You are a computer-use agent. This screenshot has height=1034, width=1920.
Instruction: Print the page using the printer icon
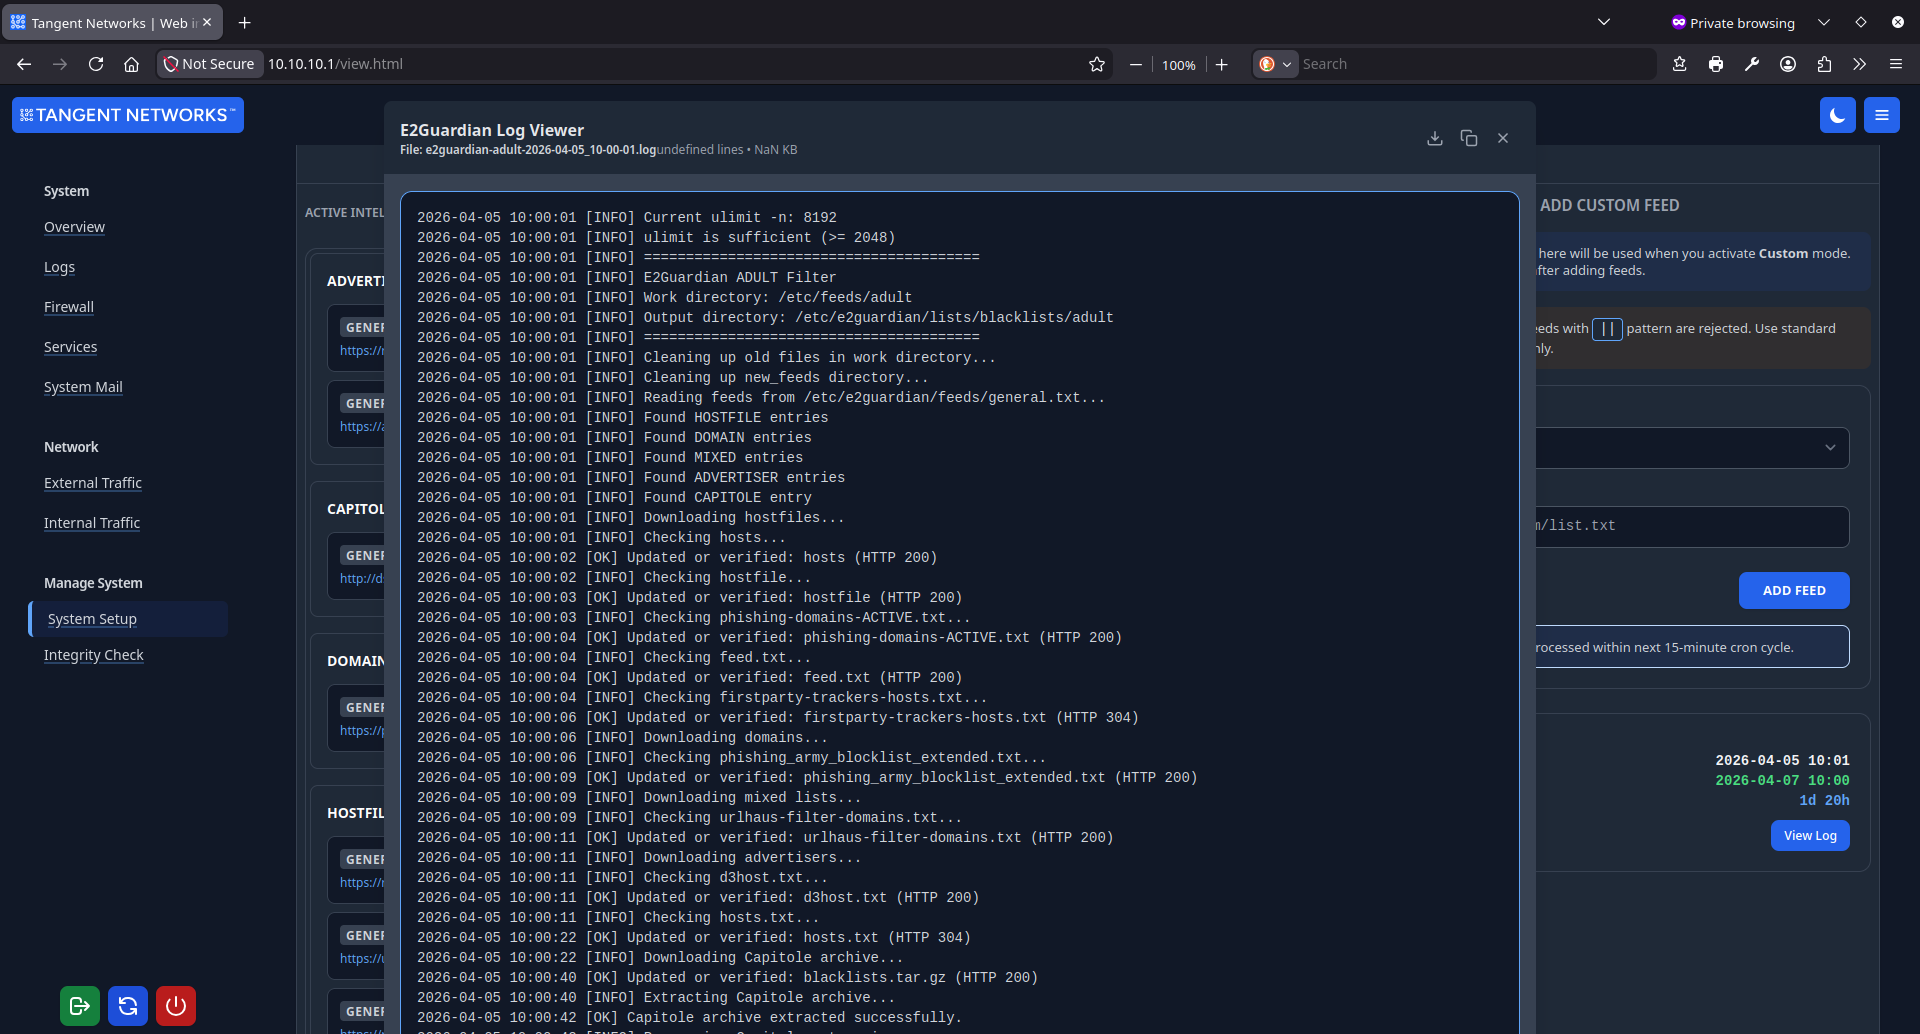[x=1716, y=63]
